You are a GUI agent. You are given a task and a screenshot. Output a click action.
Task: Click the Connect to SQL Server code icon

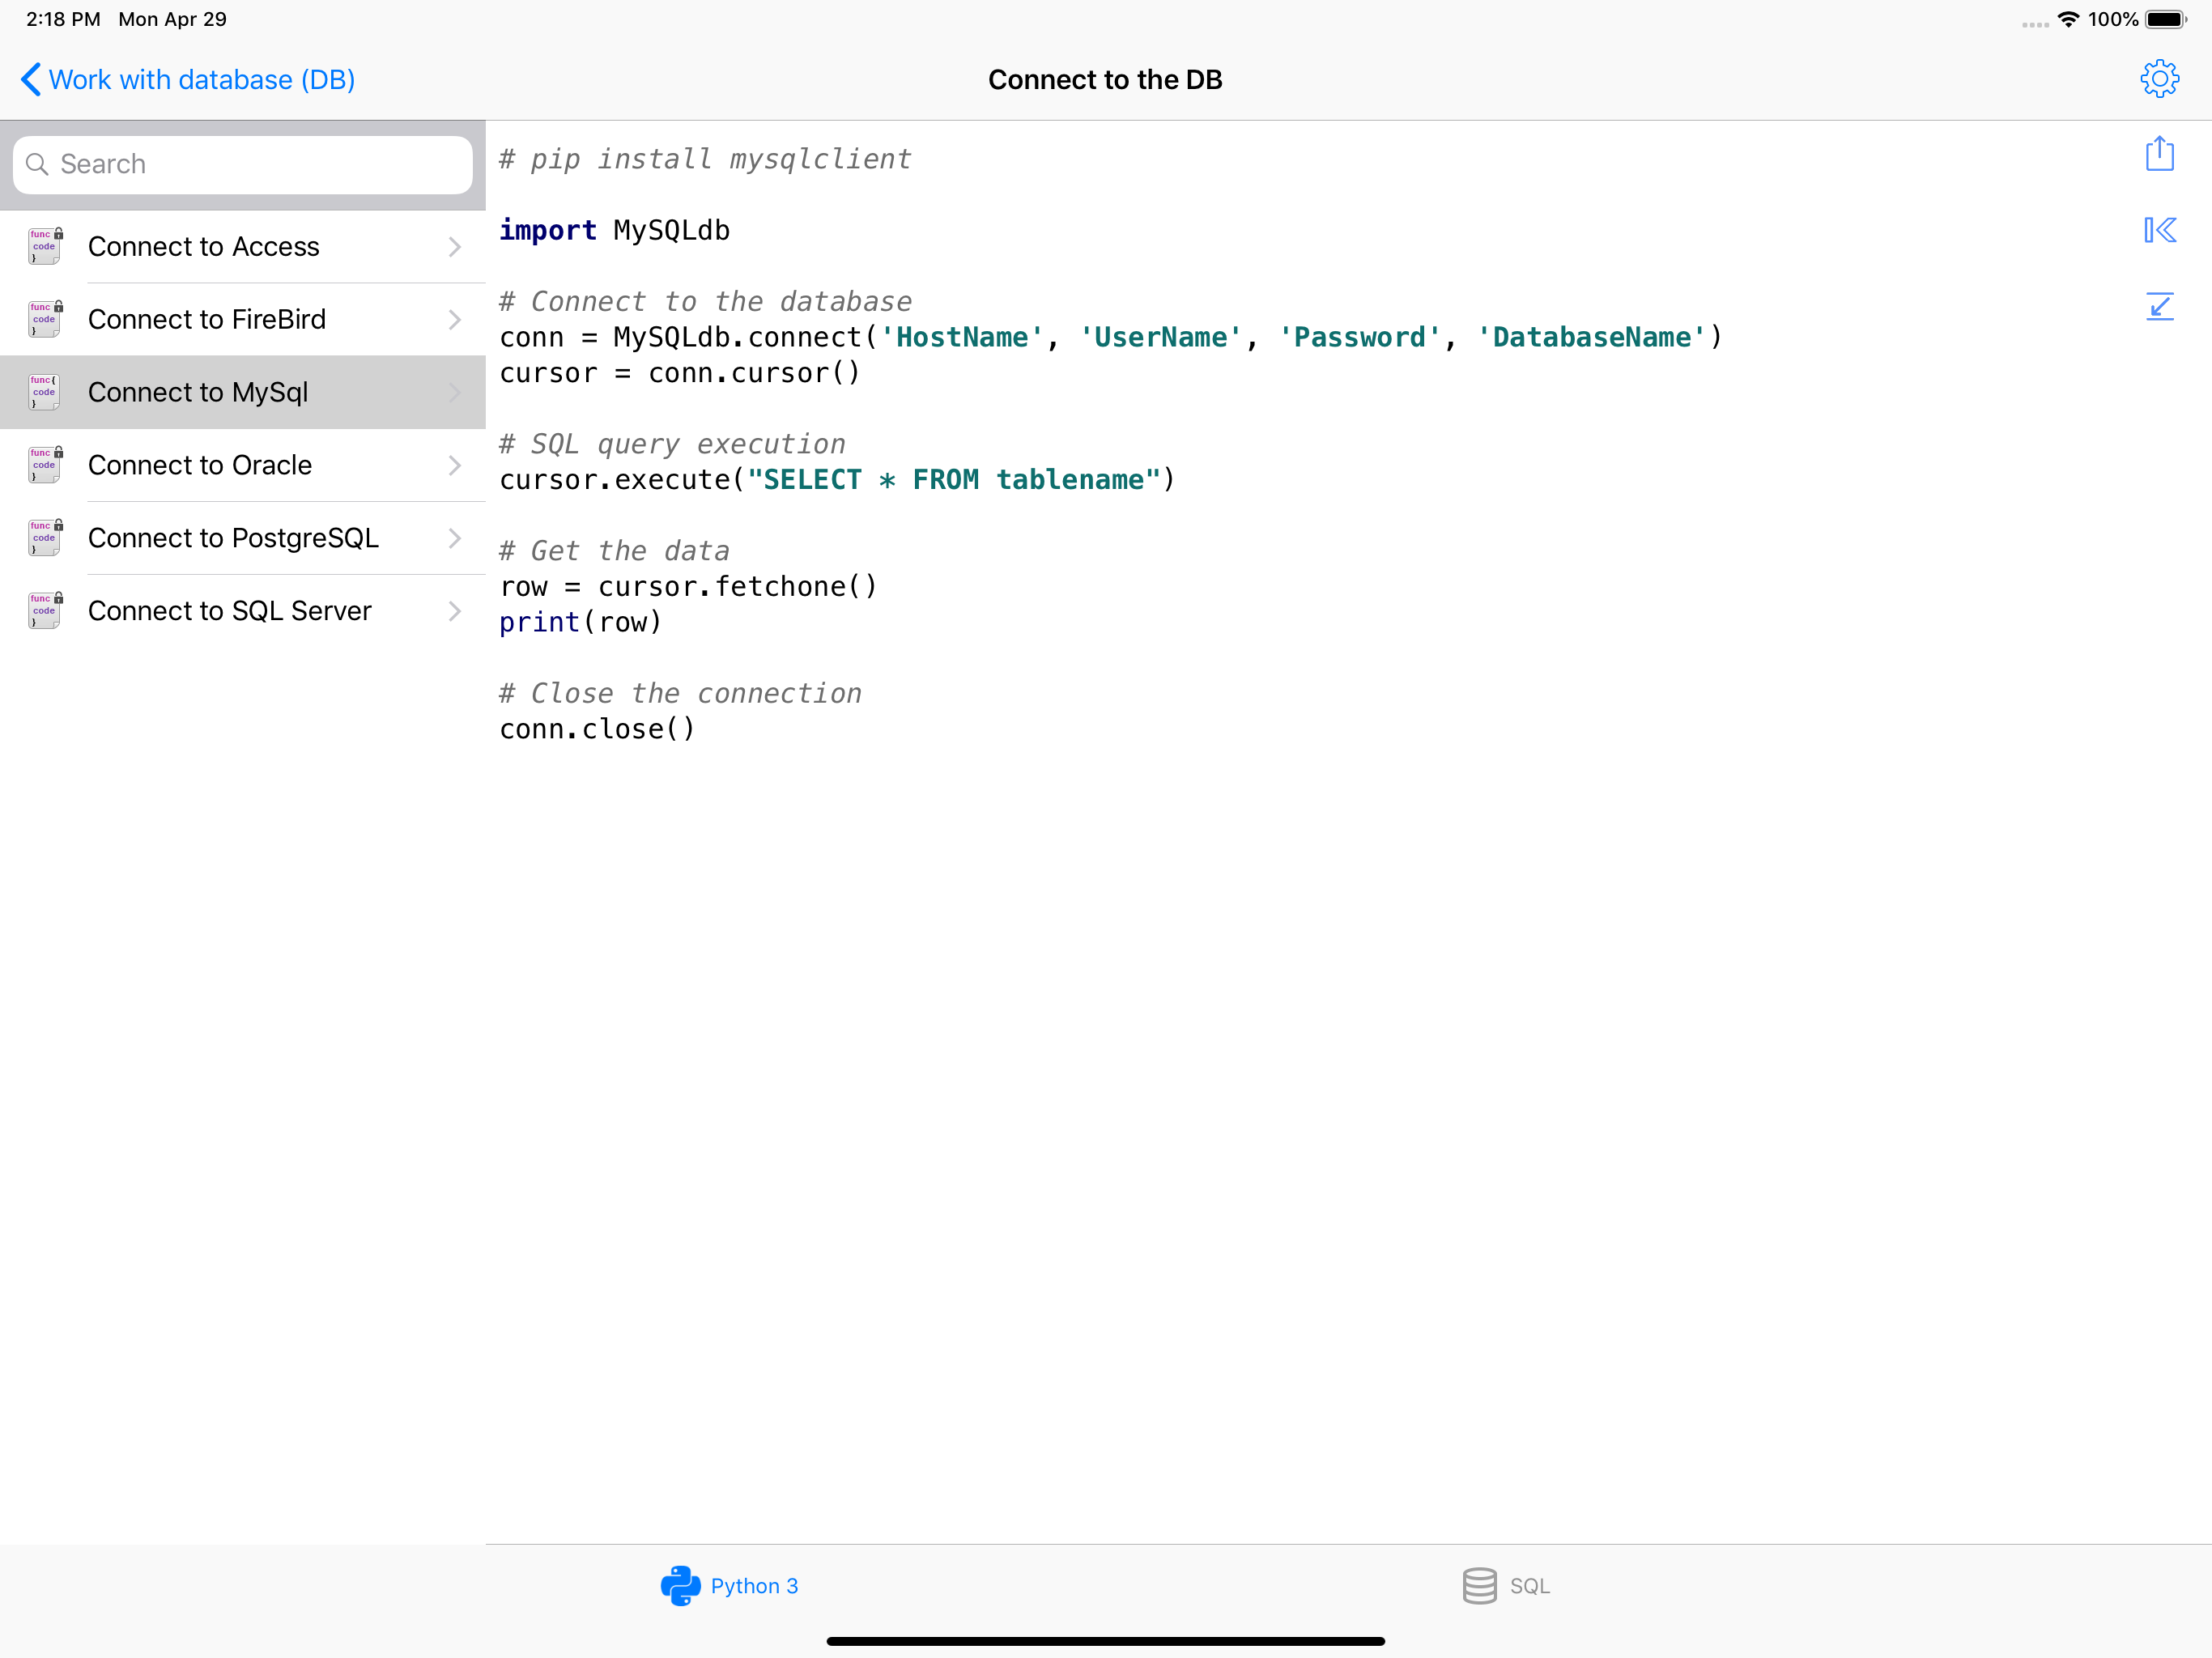click(45, 611)
